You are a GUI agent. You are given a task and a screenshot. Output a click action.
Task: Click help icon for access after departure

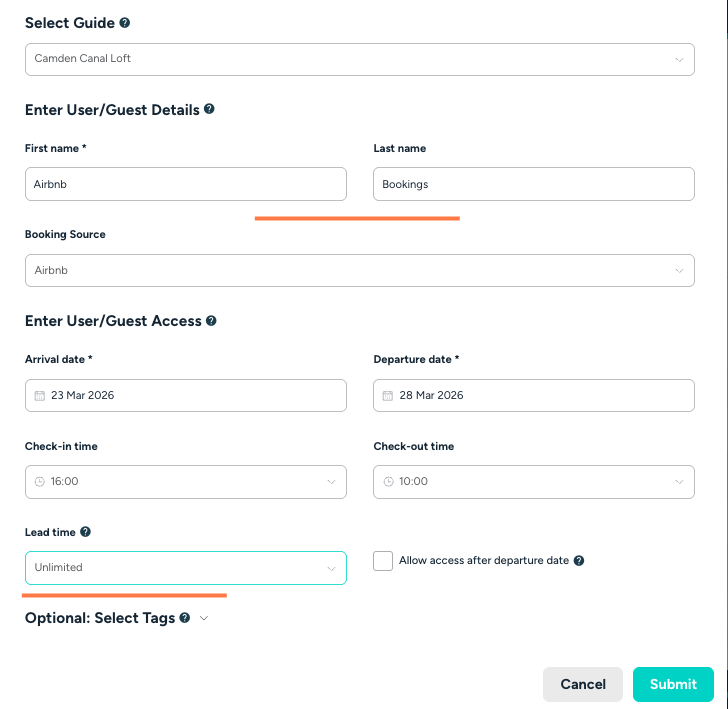[579, 561]
